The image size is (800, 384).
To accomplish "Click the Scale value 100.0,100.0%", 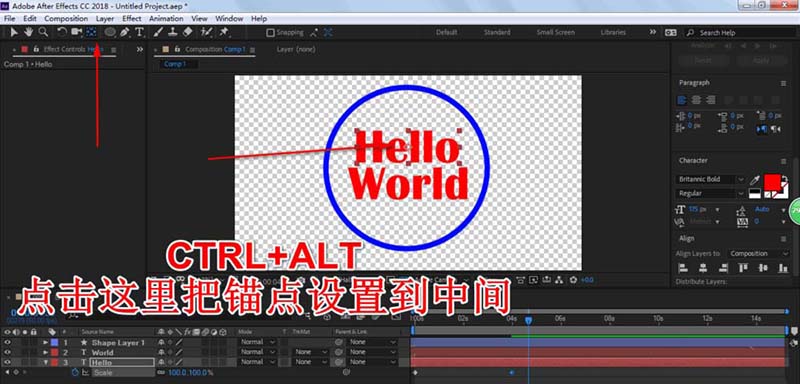I will [190, 373].
